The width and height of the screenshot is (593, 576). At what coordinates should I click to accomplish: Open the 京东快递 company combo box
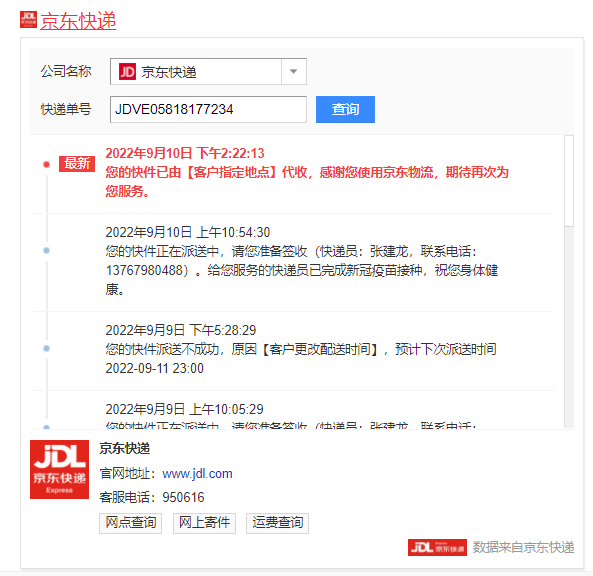[x=208, y=71]
